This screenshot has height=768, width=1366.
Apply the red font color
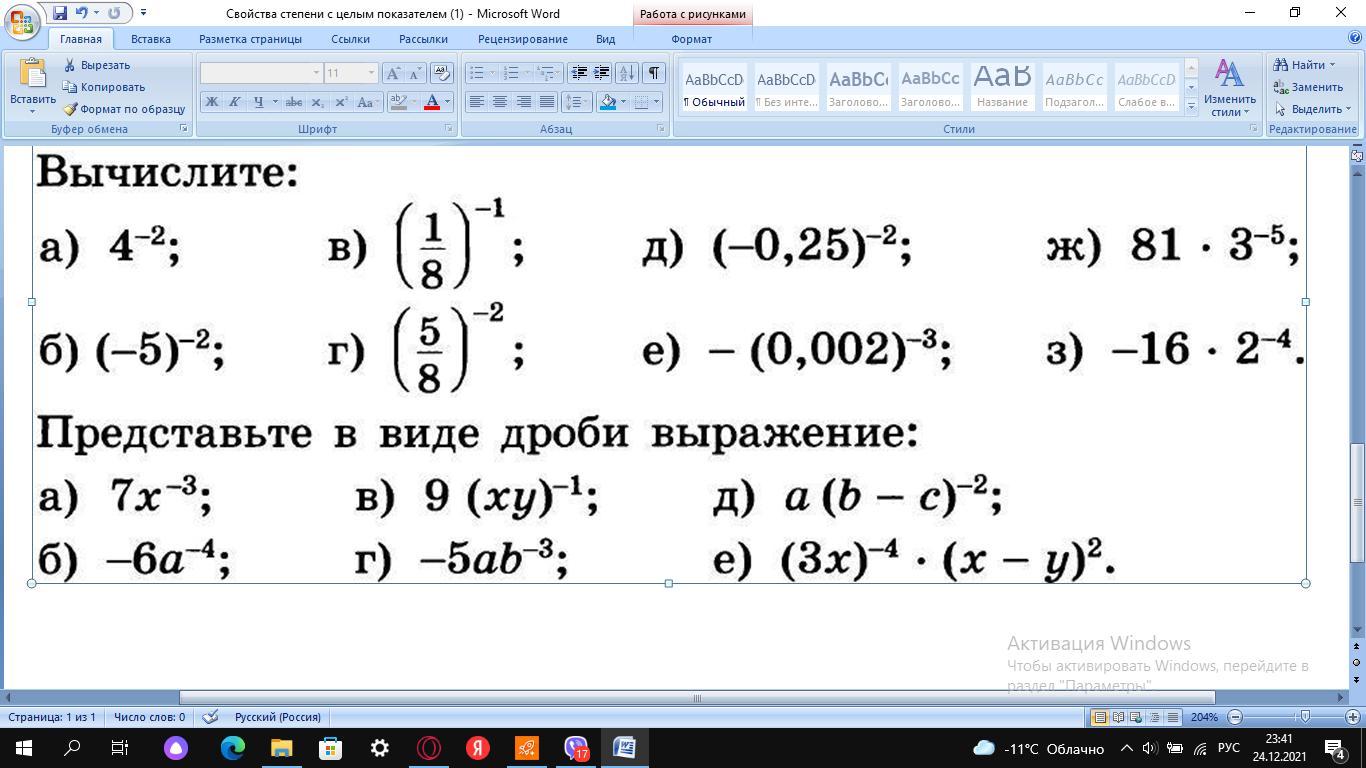(x=432, y=102)
